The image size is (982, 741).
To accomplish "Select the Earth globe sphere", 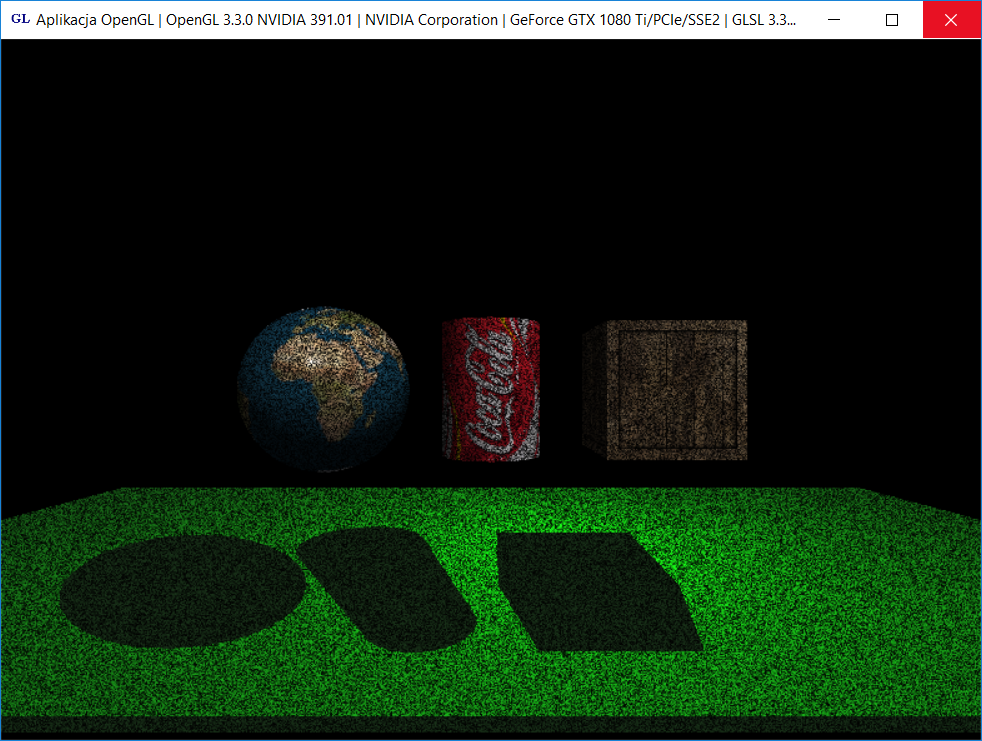I will pos(323,389).
